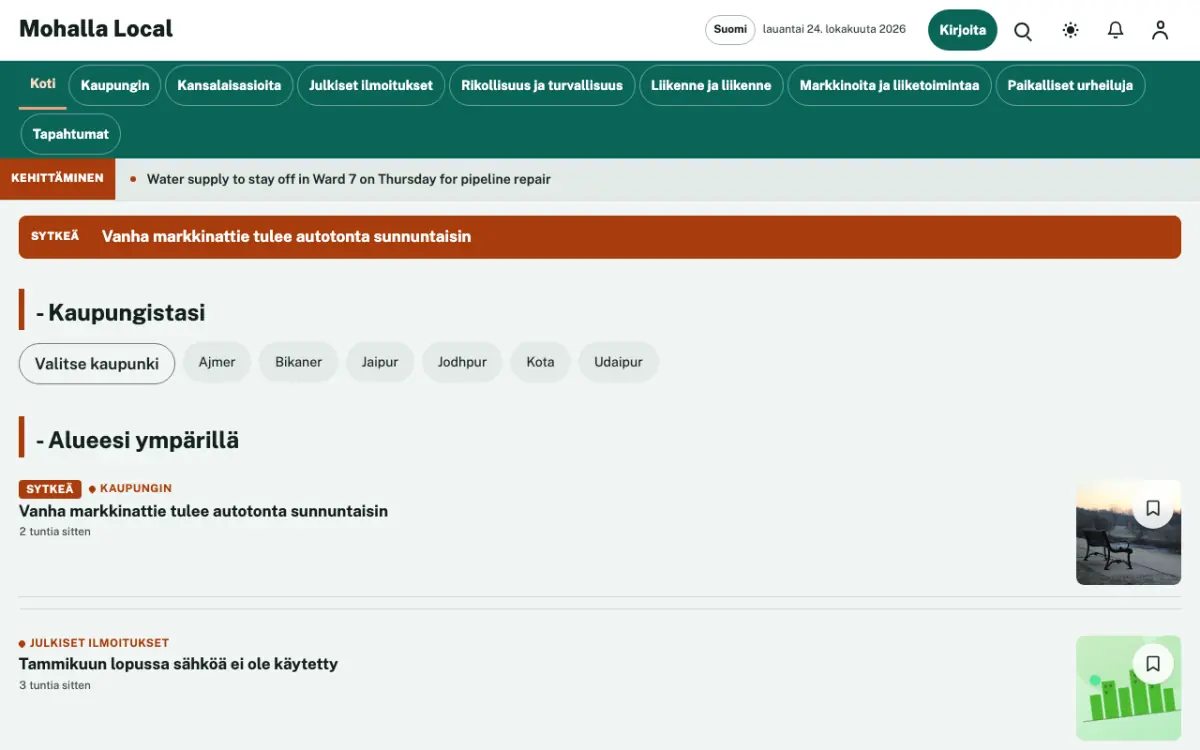The width and height of the screenshot is (1200, 750).
Task: View the green bar chart thumbnail
Action: (1128, 688)
